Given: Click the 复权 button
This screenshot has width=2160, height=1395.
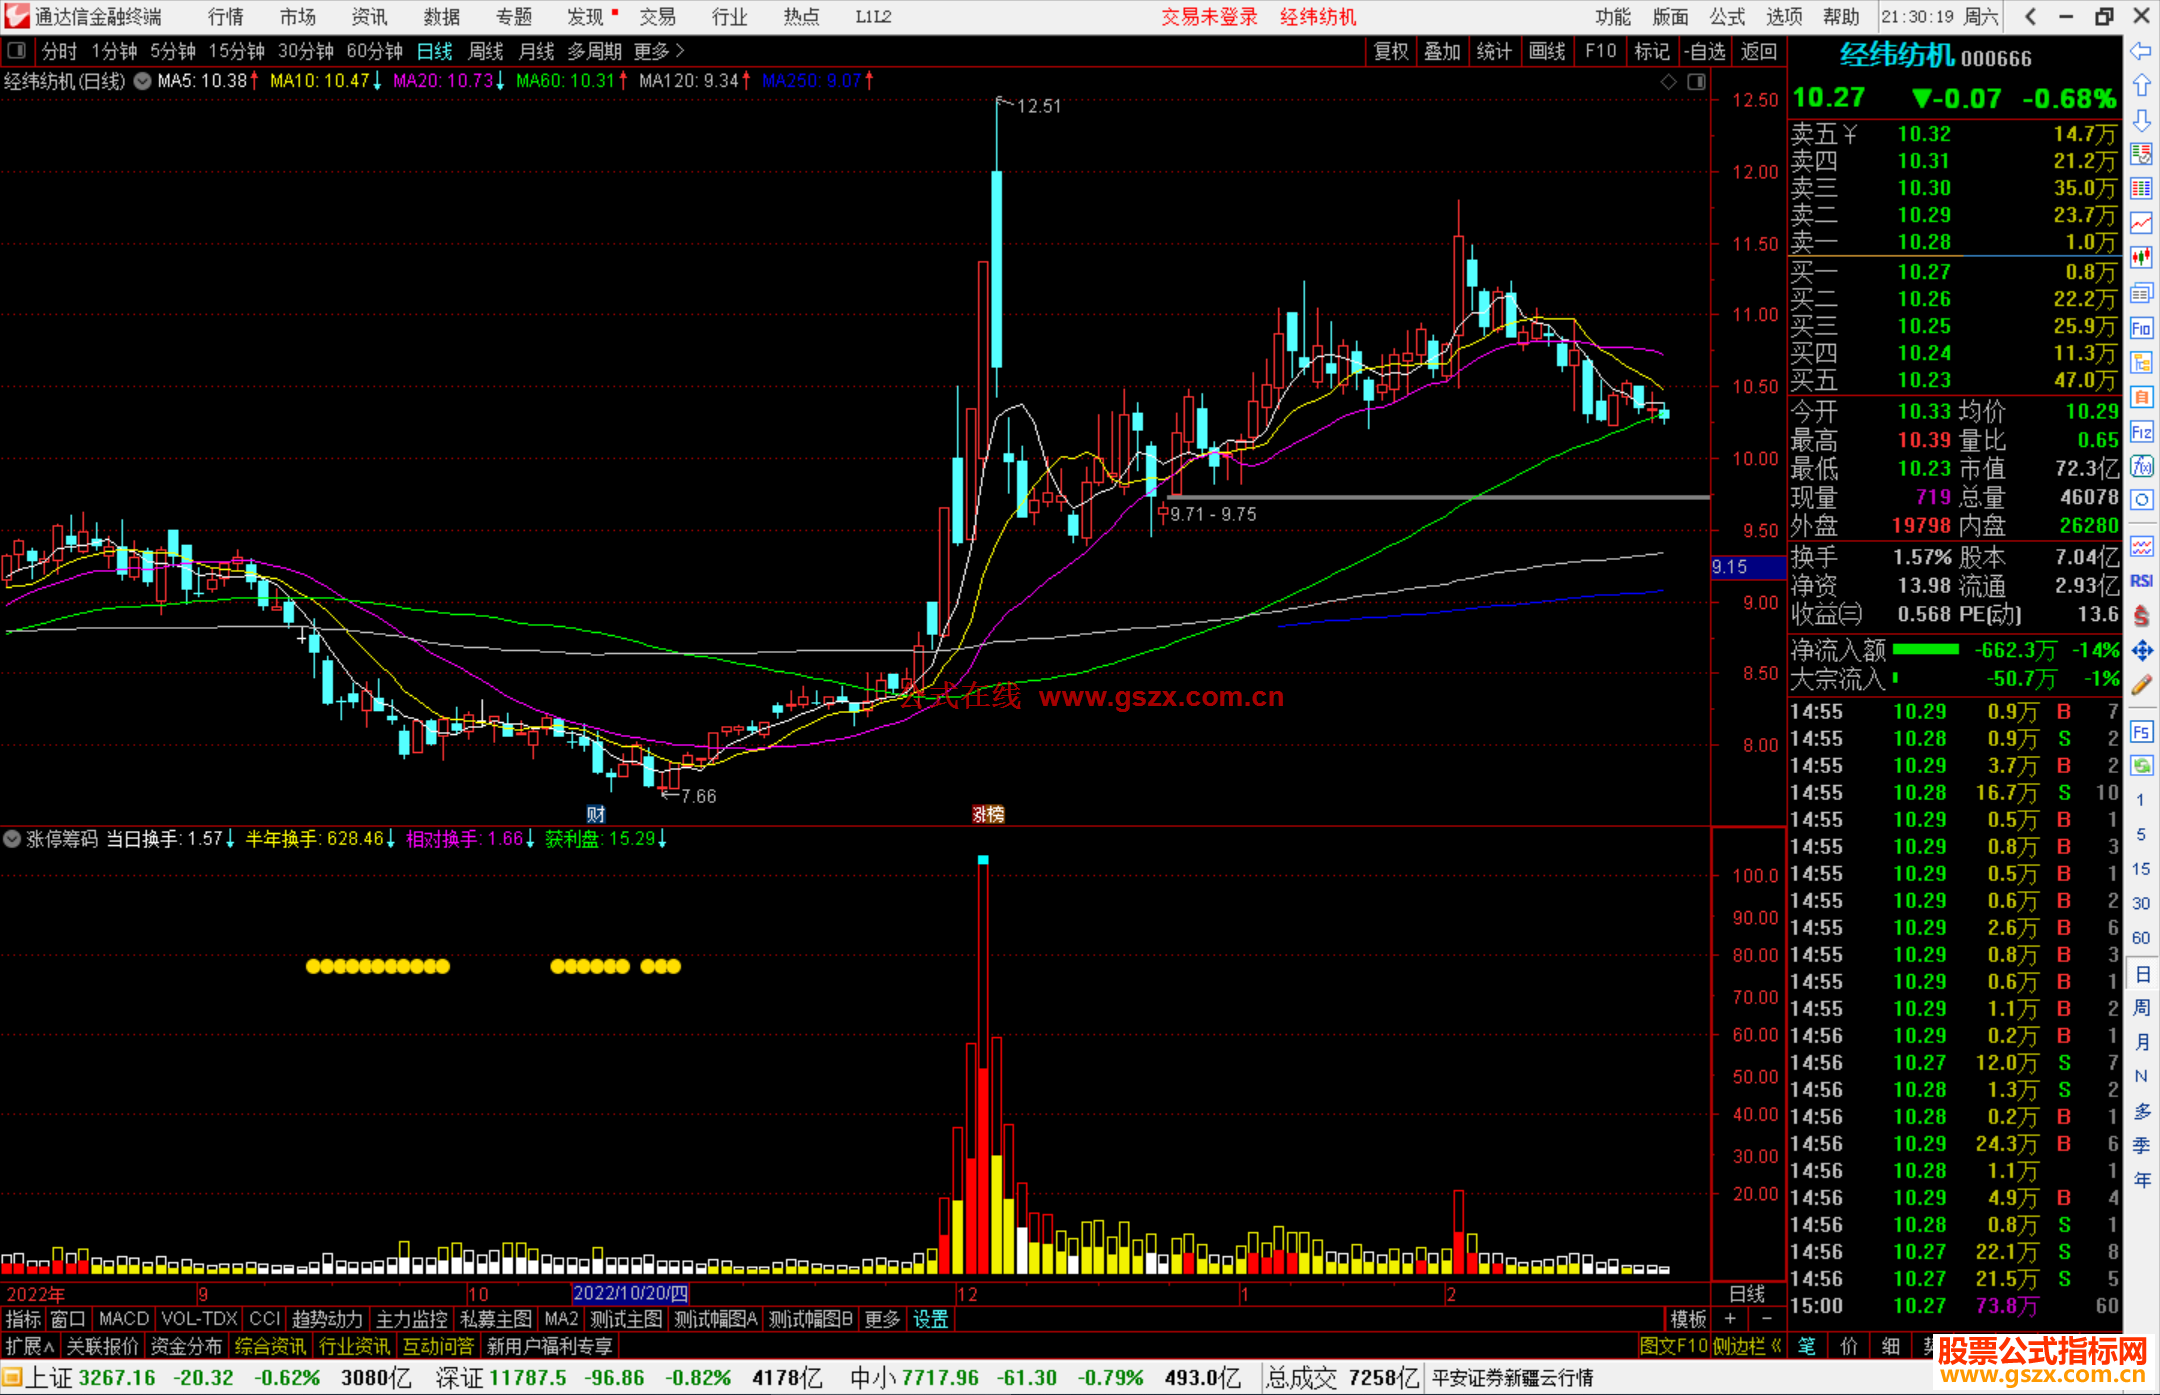Looking at the screenshot, I should [x=1390, y=51].
